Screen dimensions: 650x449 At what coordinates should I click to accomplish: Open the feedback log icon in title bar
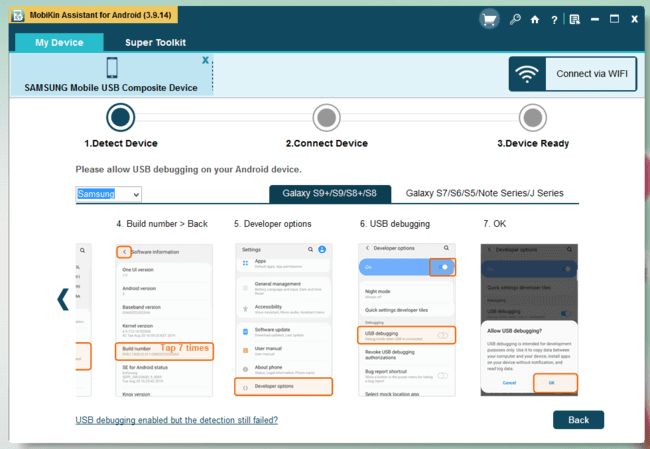(575, 19)
